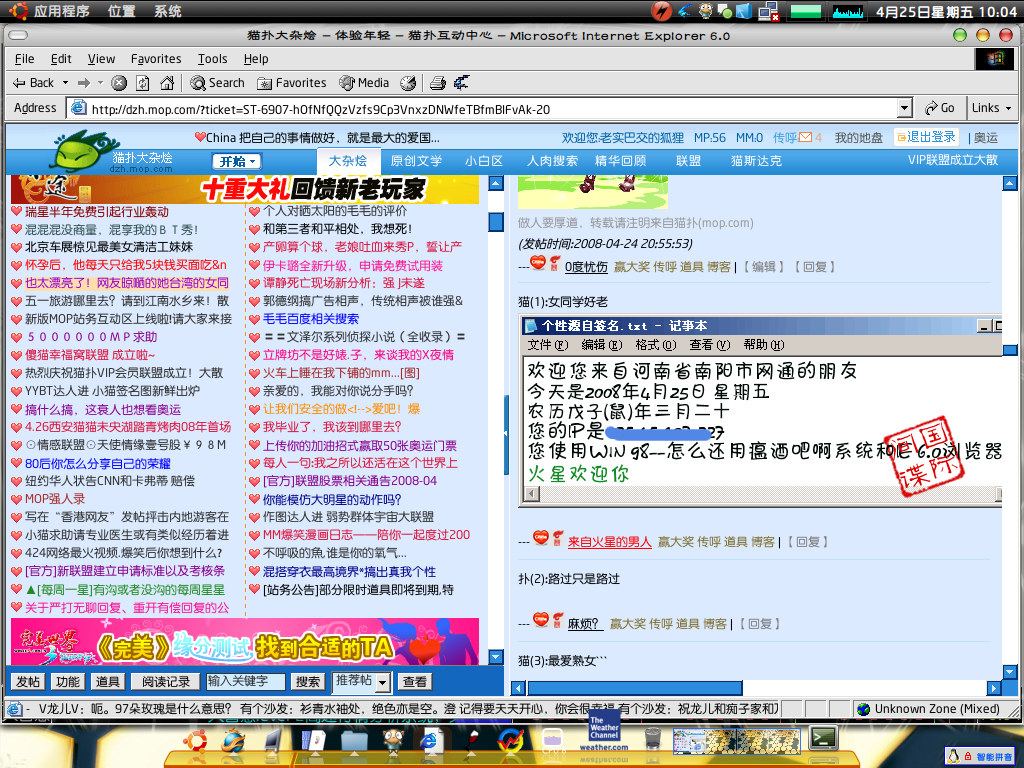Switch to the 大杂烩 tab
Image resolution: width=1024 pixels, height=768 pixels.
[347, 161]
